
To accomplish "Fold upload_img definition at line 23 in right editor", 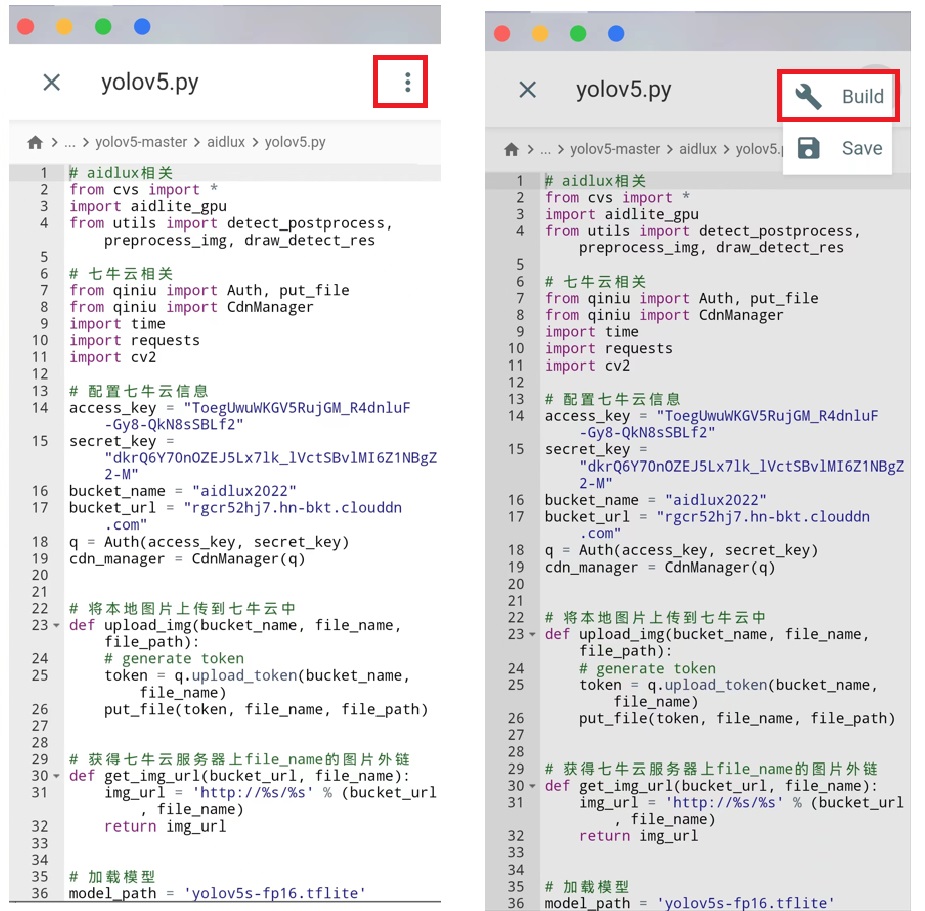I will [531, 635].
